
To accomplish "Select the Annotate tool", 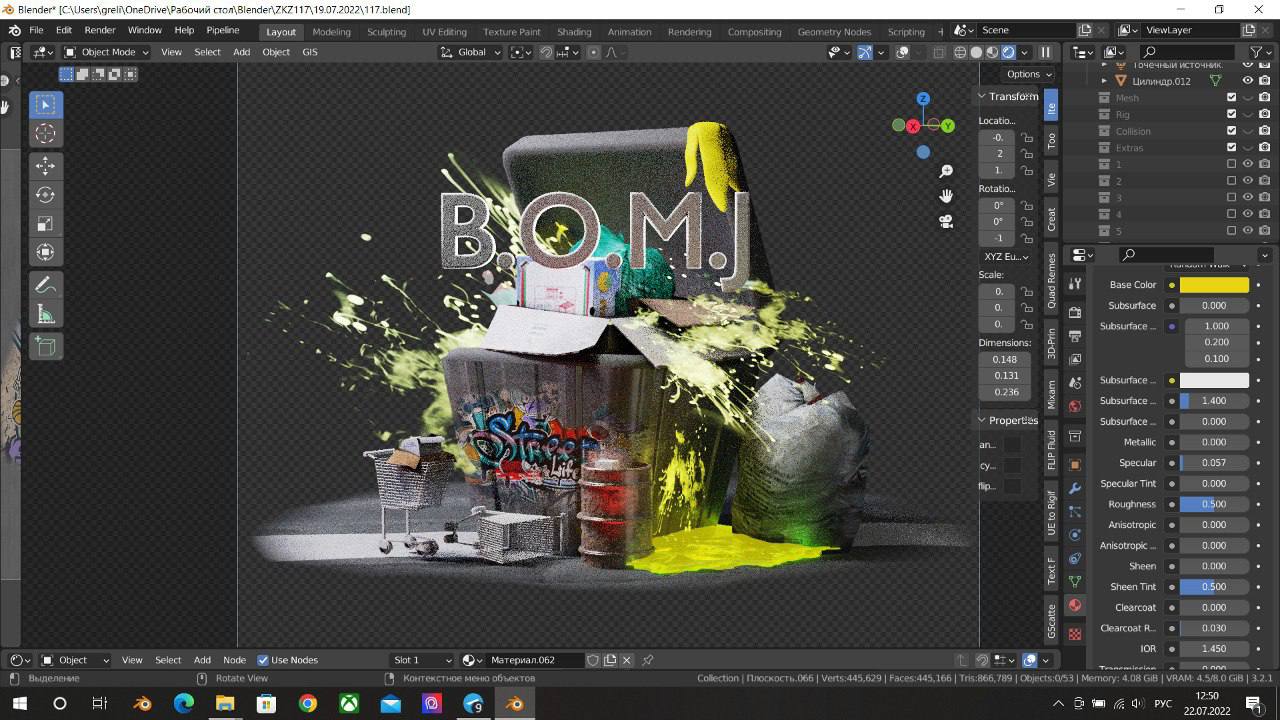I will [45, 286].
